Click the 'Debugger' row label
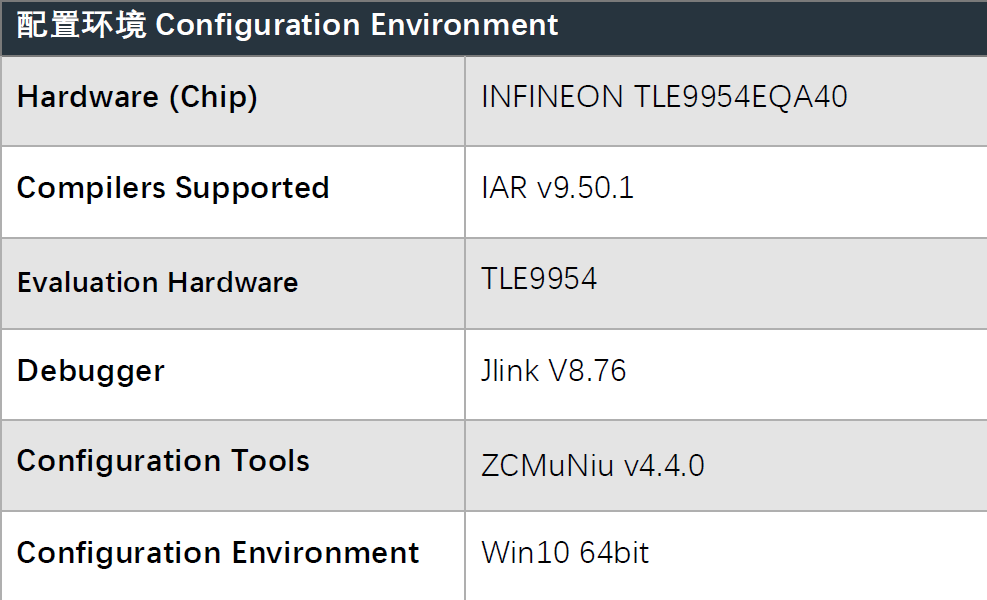 [91, 371]
